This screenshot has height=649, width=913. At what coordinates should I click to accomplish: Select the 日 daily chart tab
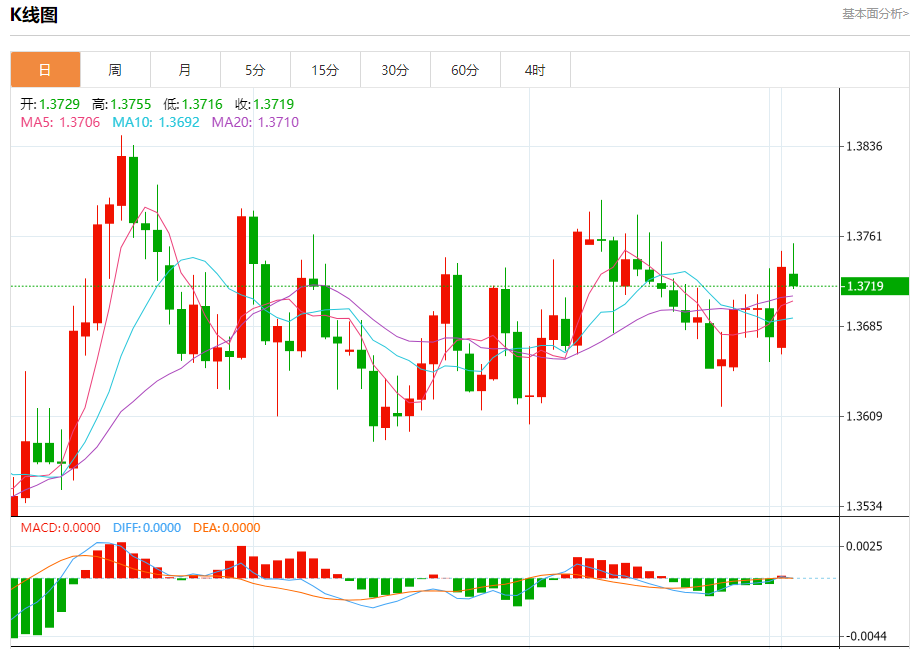coord(45,70)
